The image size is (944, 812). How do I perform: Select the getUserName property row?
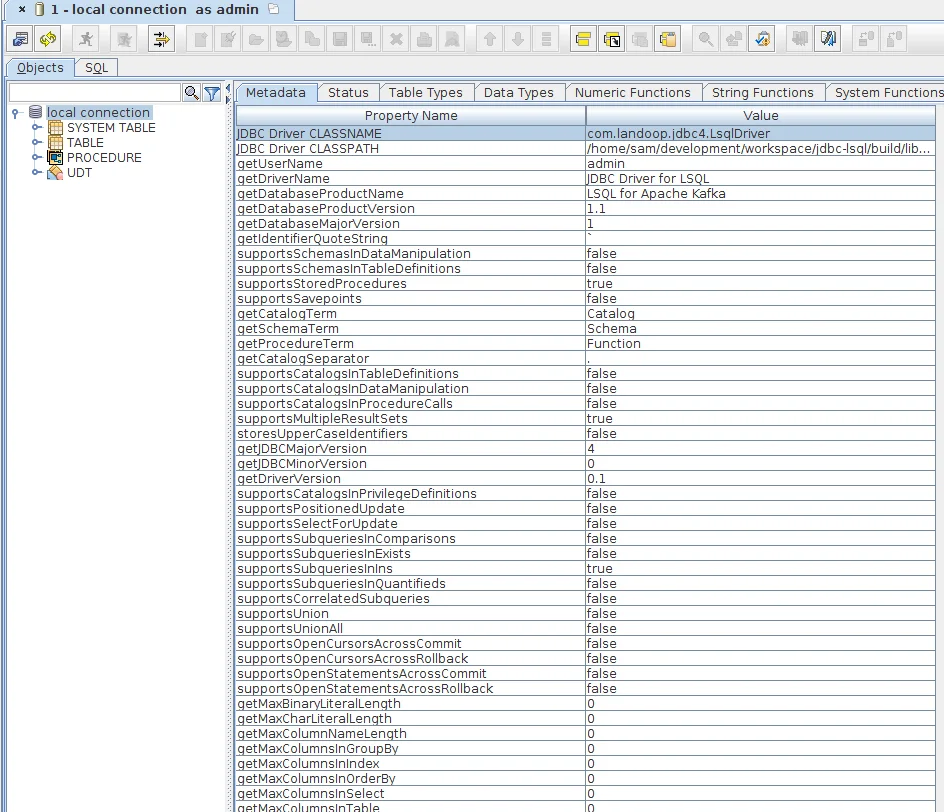[585, 164]
